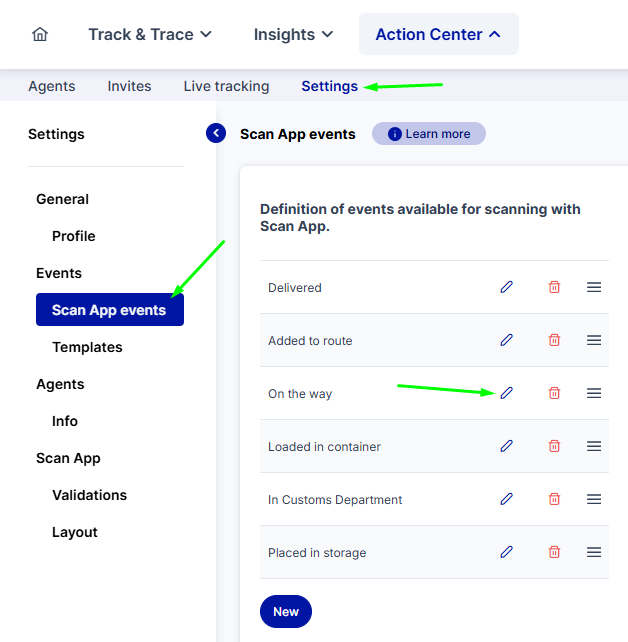628x642 pixels.
Task: Grab reorder handle for In Customs Department
Action: pyautogui.click(x=594, y=499)
